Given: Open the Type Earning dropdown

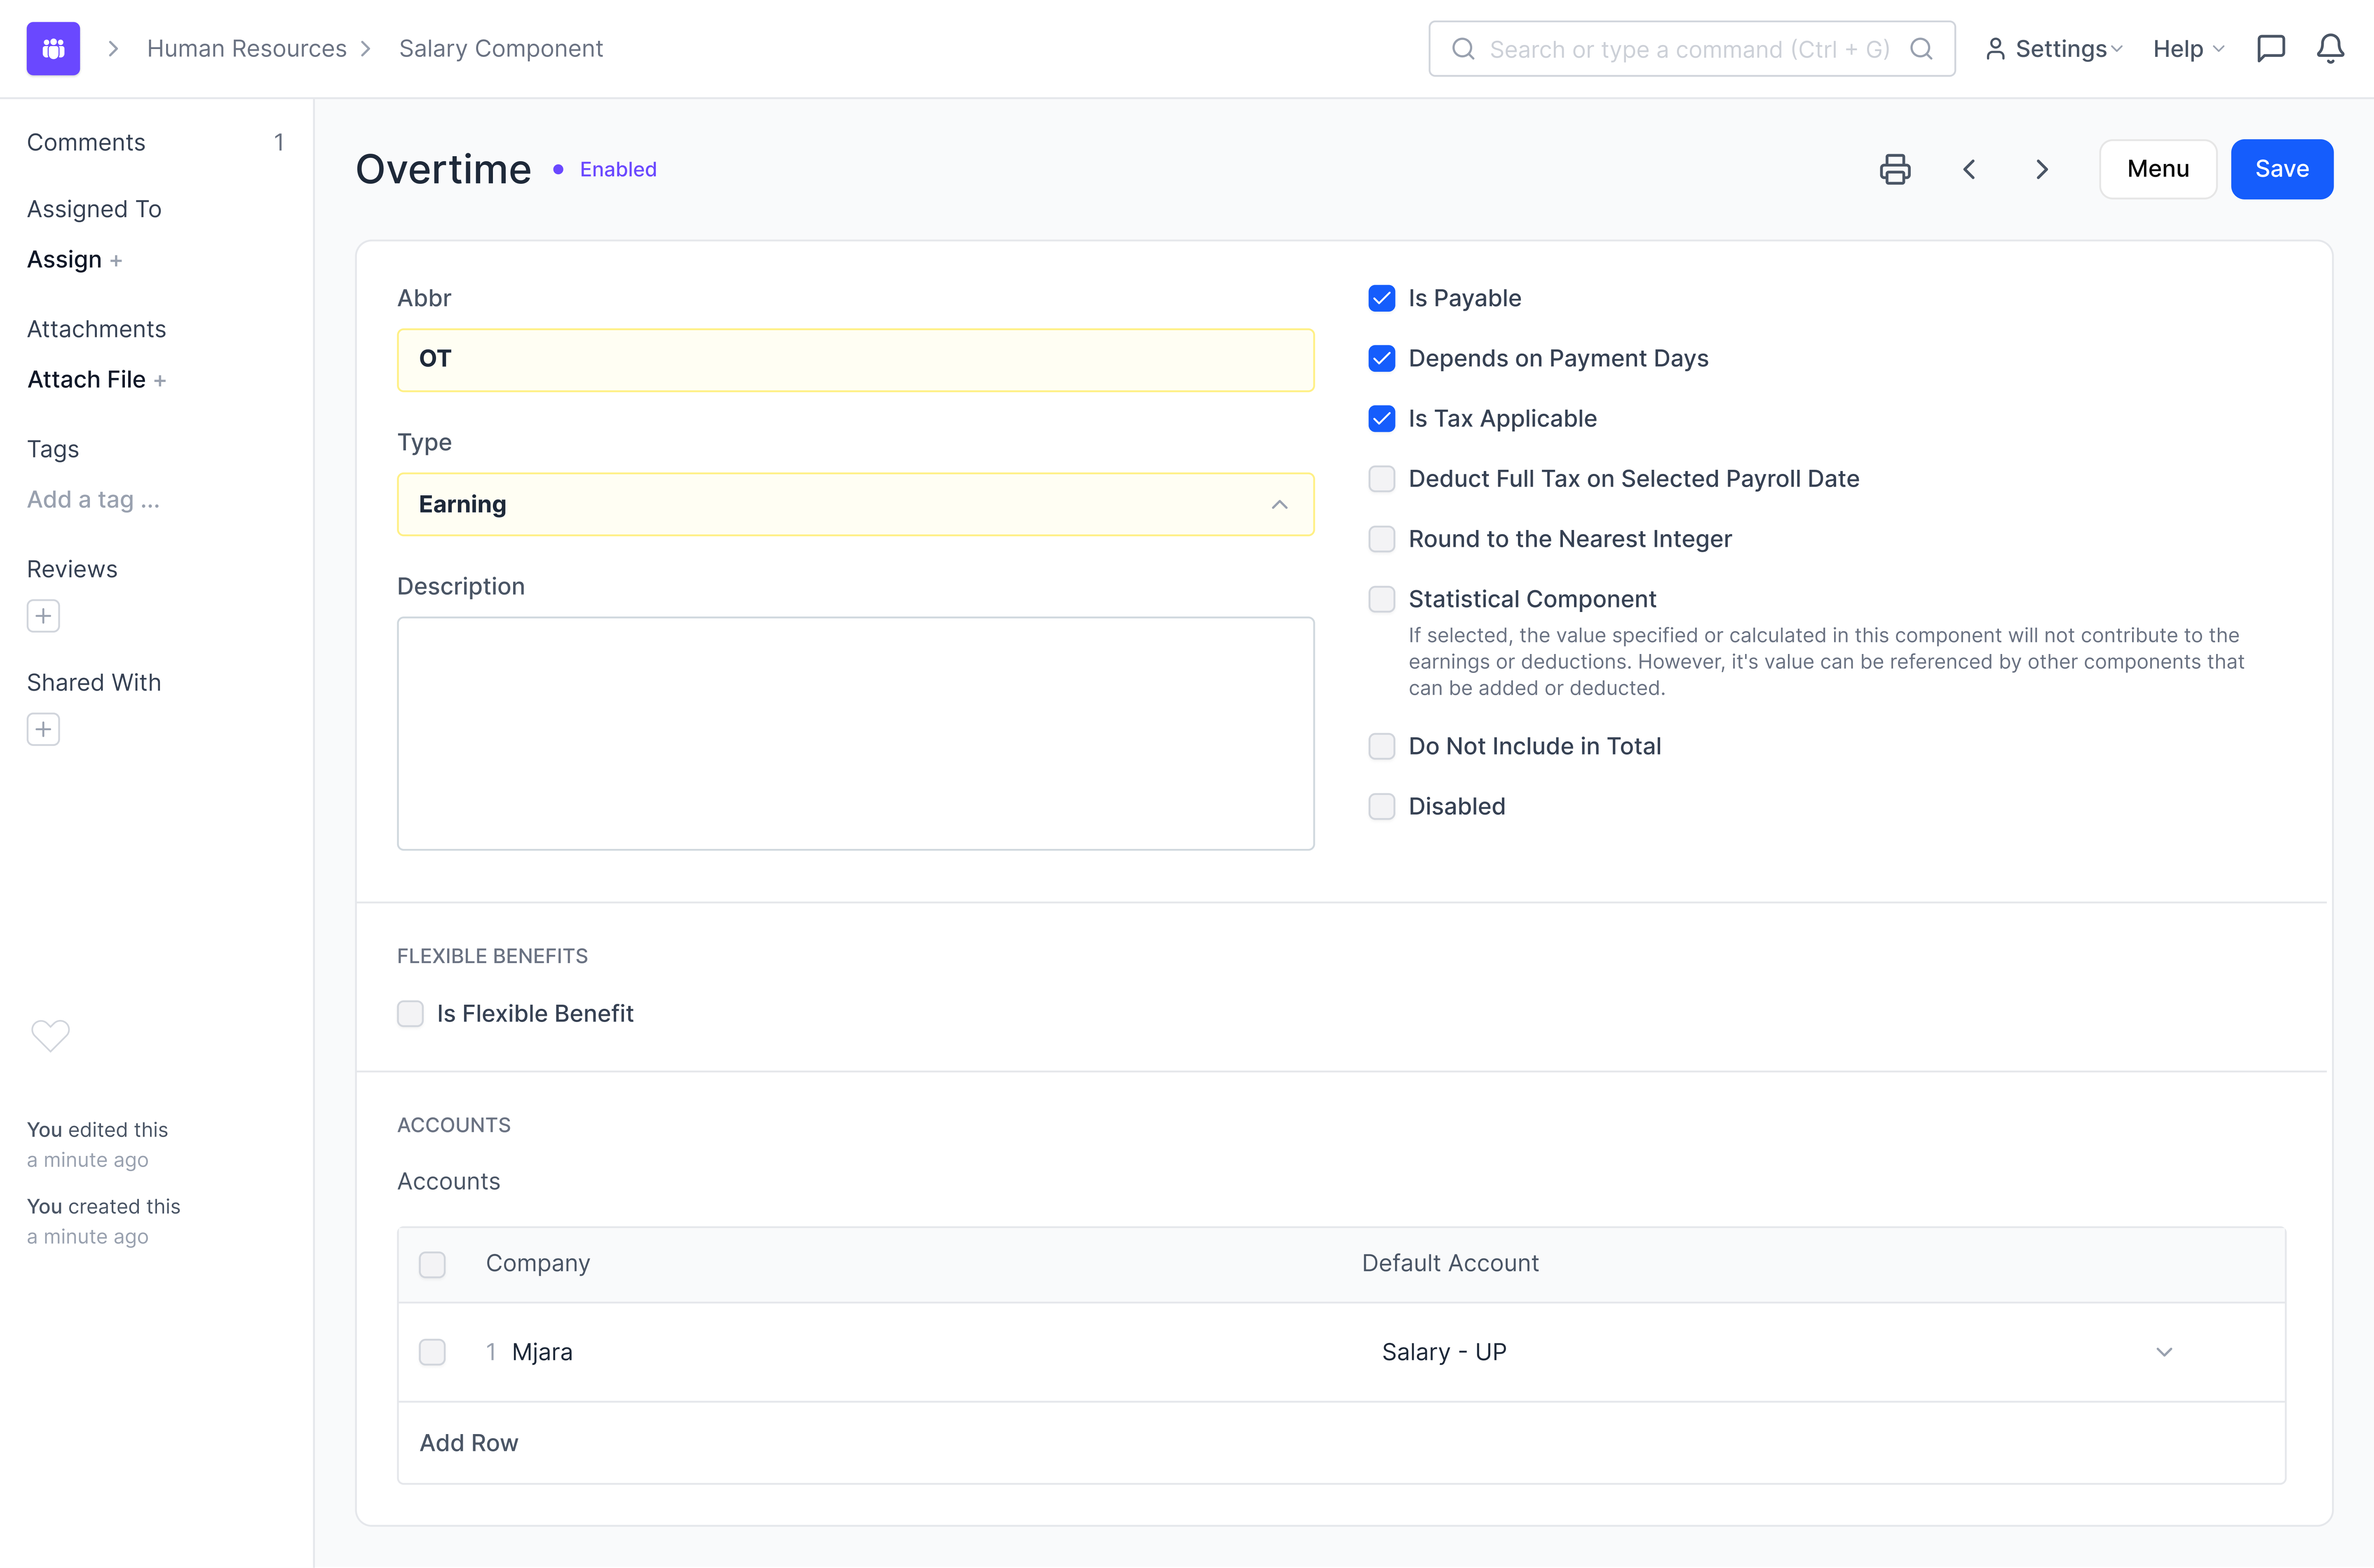Looking at the screenshot, I should pos(855,504).
